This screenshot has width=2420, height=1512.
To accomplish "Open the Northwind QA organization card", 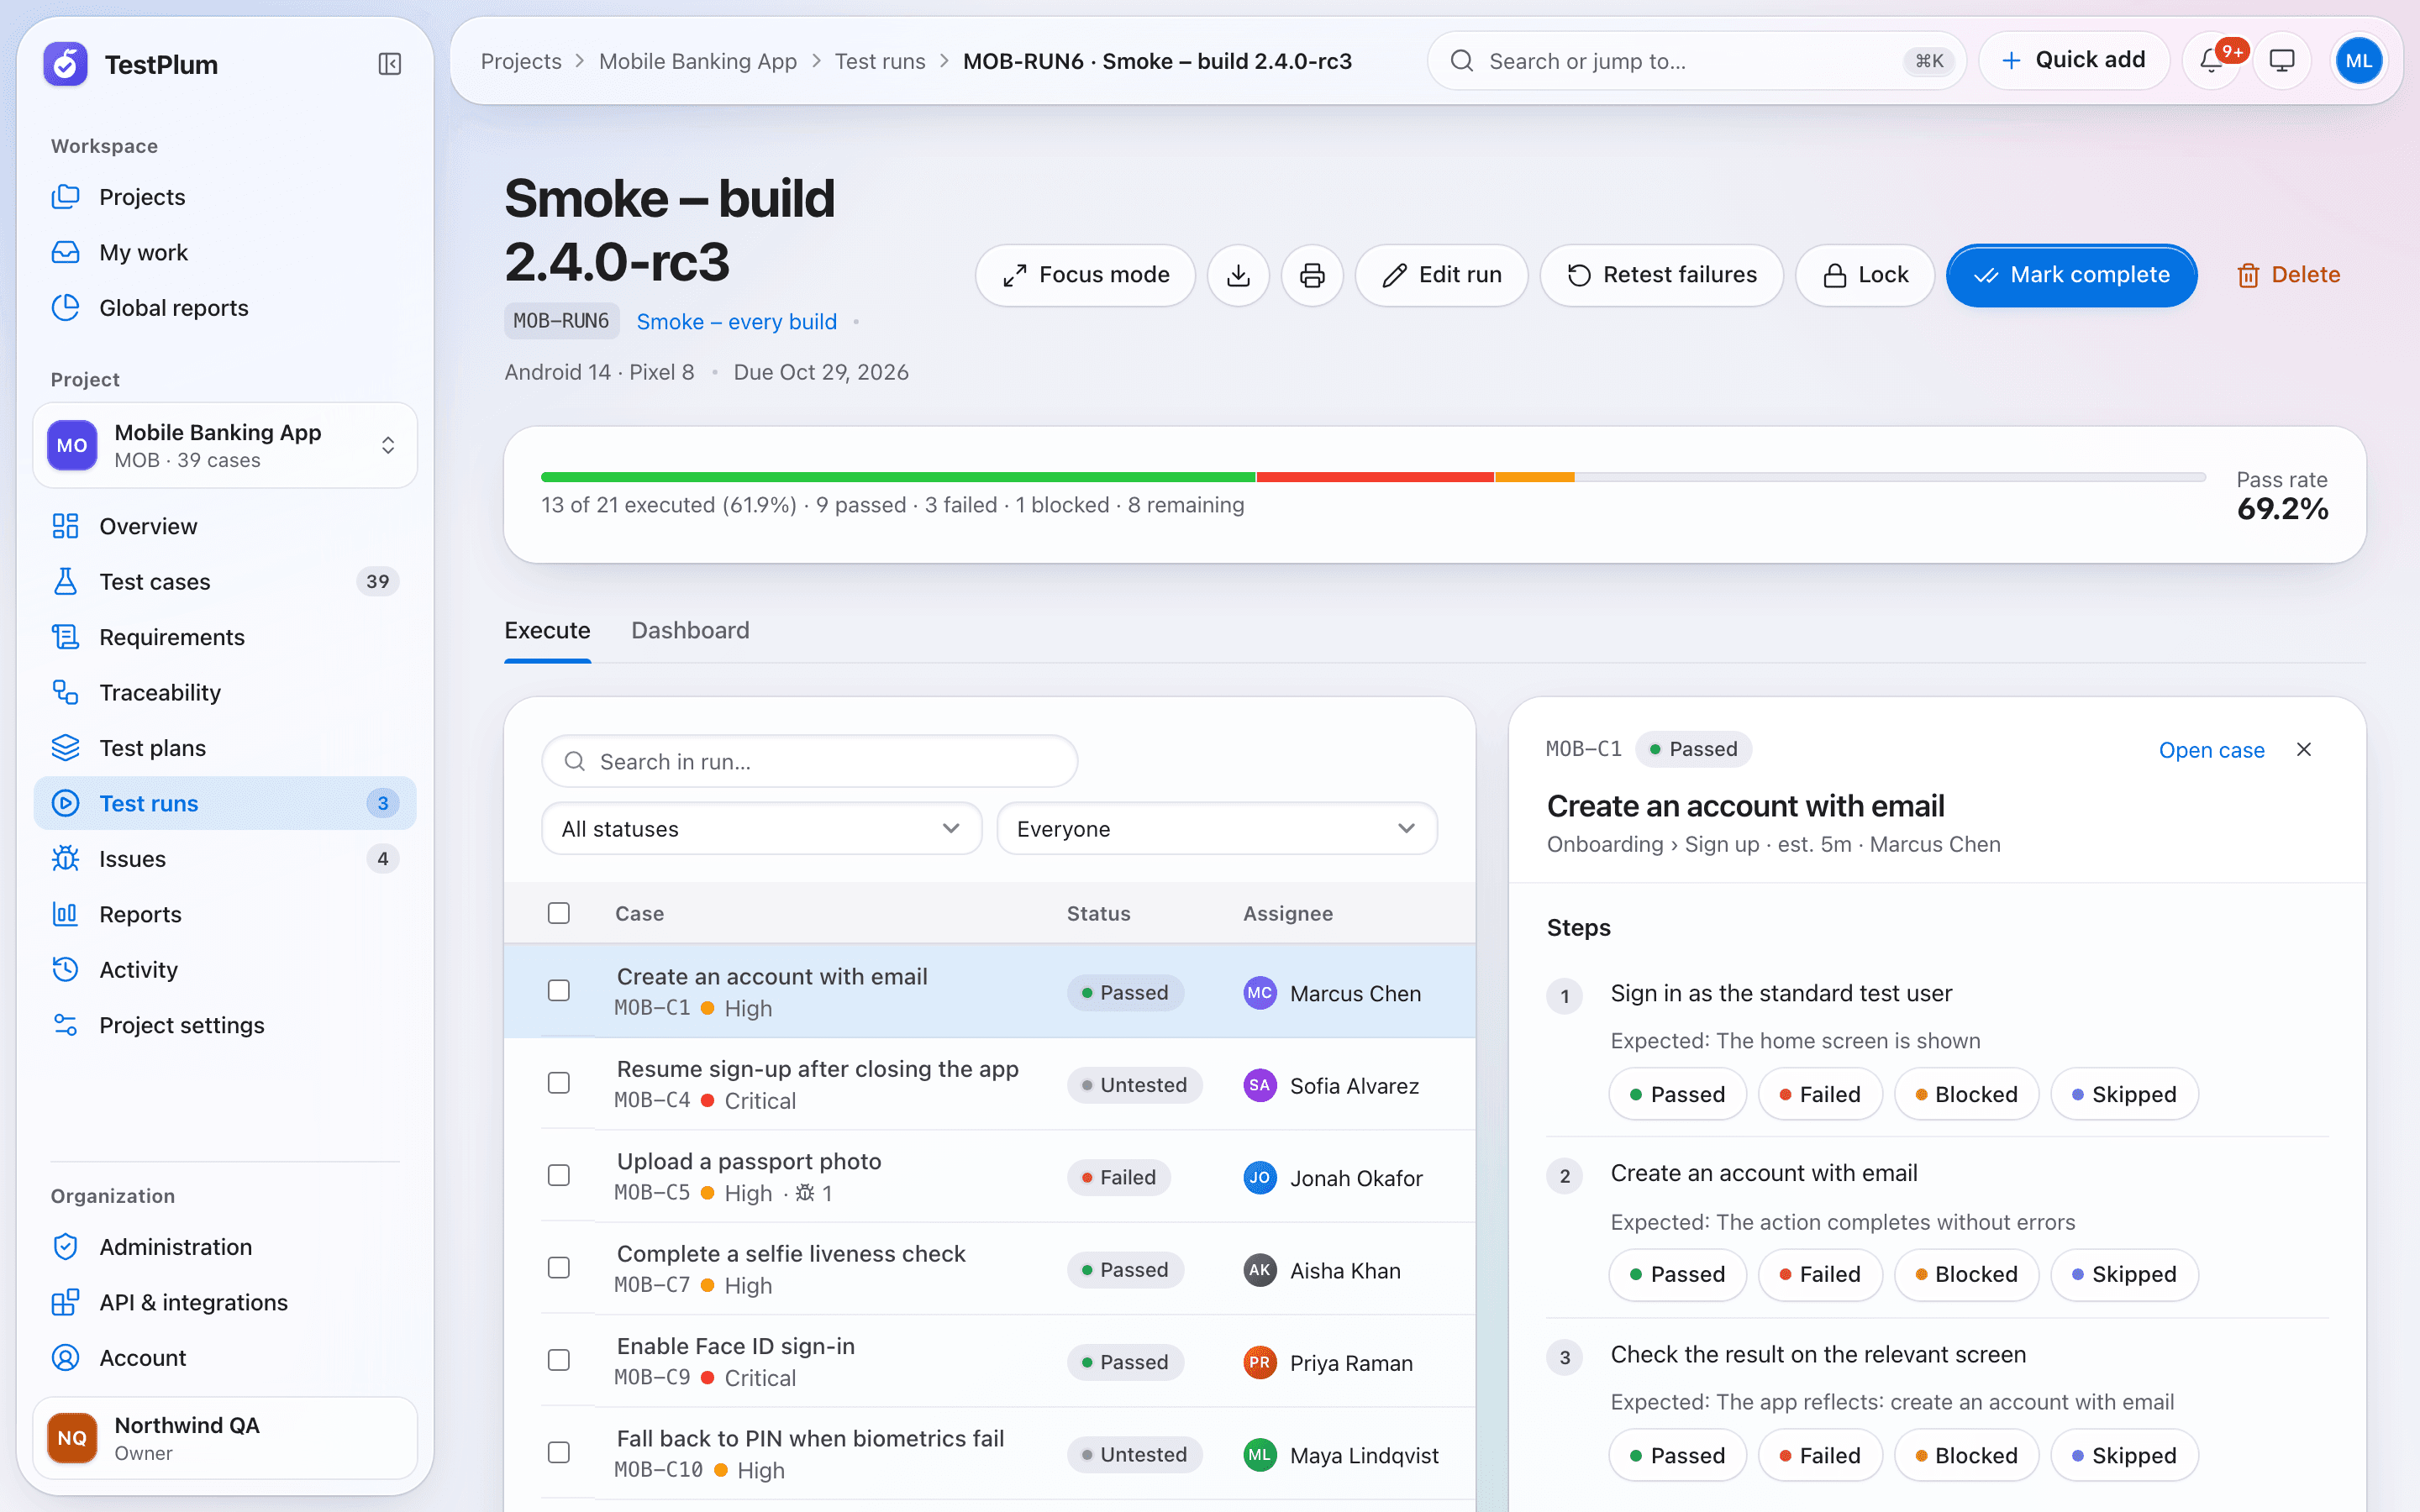I will 225,1438.
